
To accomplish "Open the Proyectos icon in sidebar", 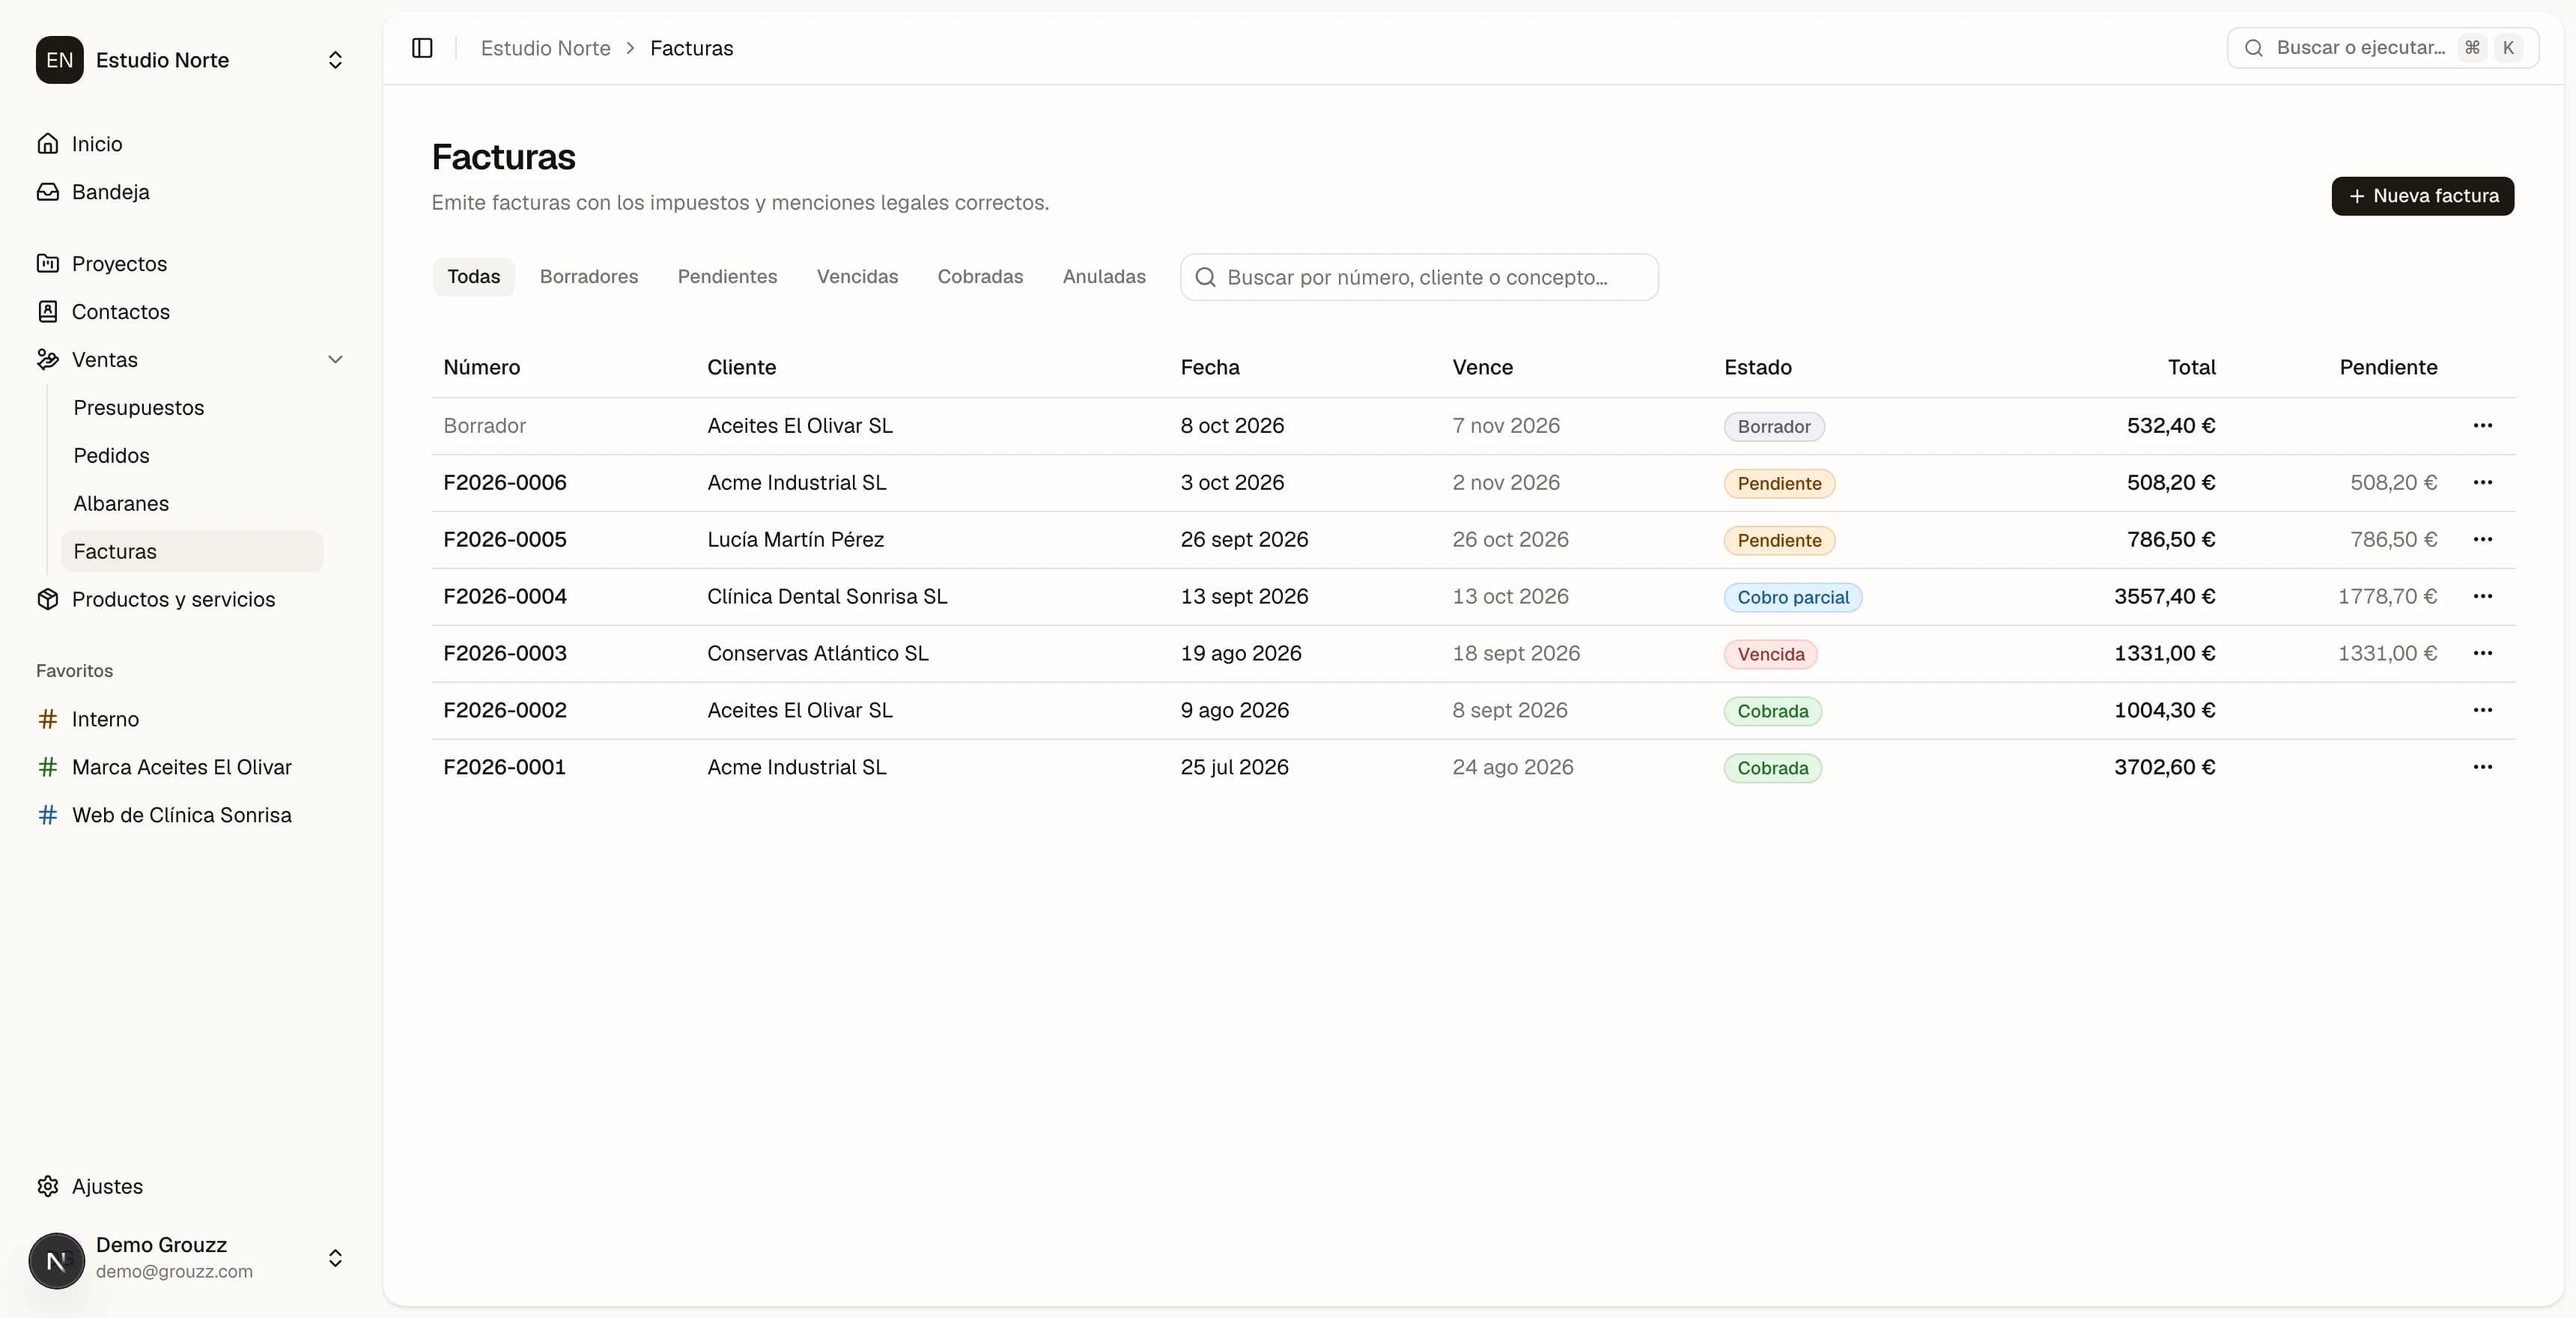I will coord(47,264).
